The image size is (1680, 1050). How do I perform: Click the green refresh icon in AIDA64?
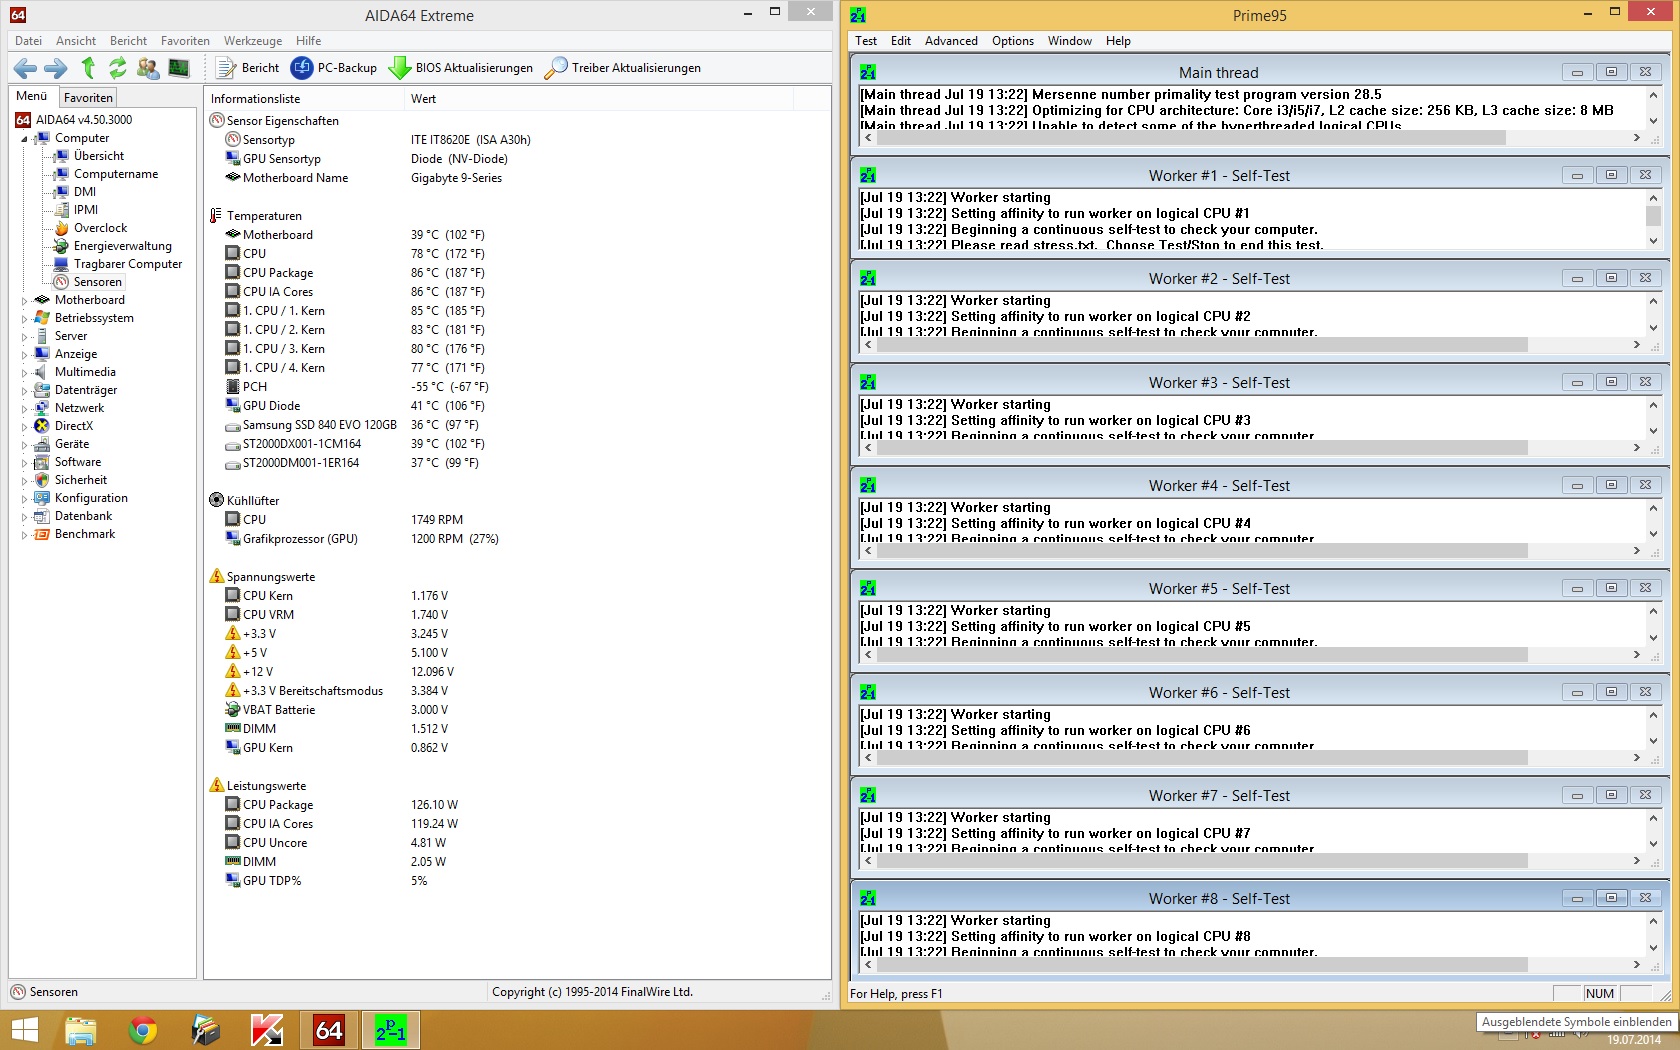[x=118, y=68]
